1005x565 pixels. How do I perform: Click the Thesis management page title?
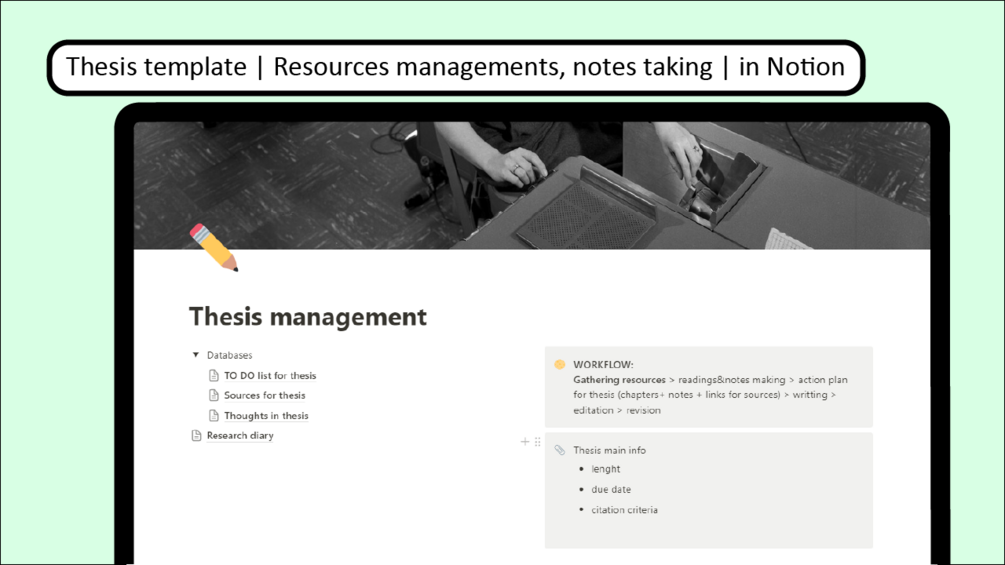(x=308, y=316)
